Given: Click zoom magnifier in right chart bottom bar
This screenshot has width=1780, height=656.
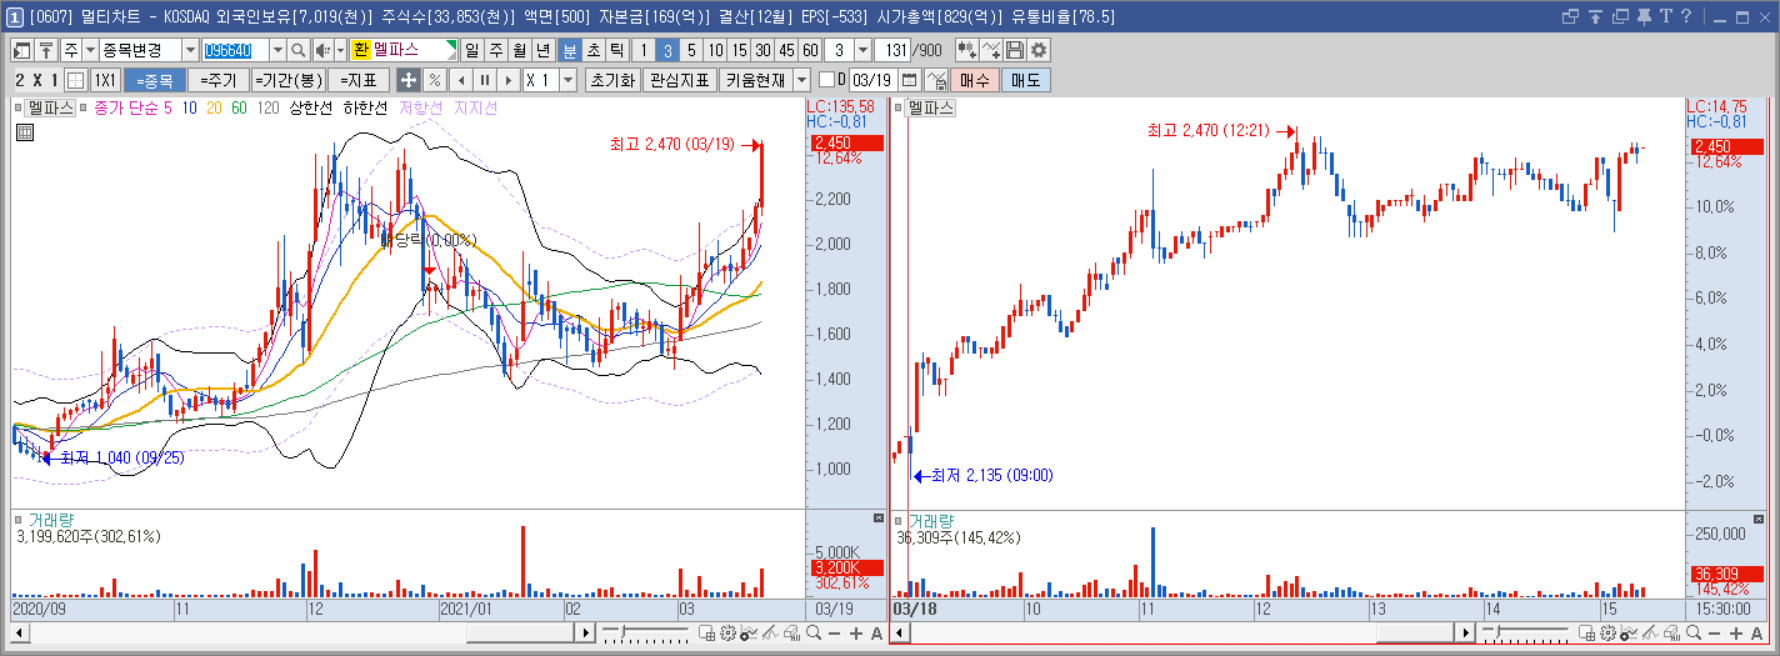Looking at the screenshot, I should [x=1693, y=633].
